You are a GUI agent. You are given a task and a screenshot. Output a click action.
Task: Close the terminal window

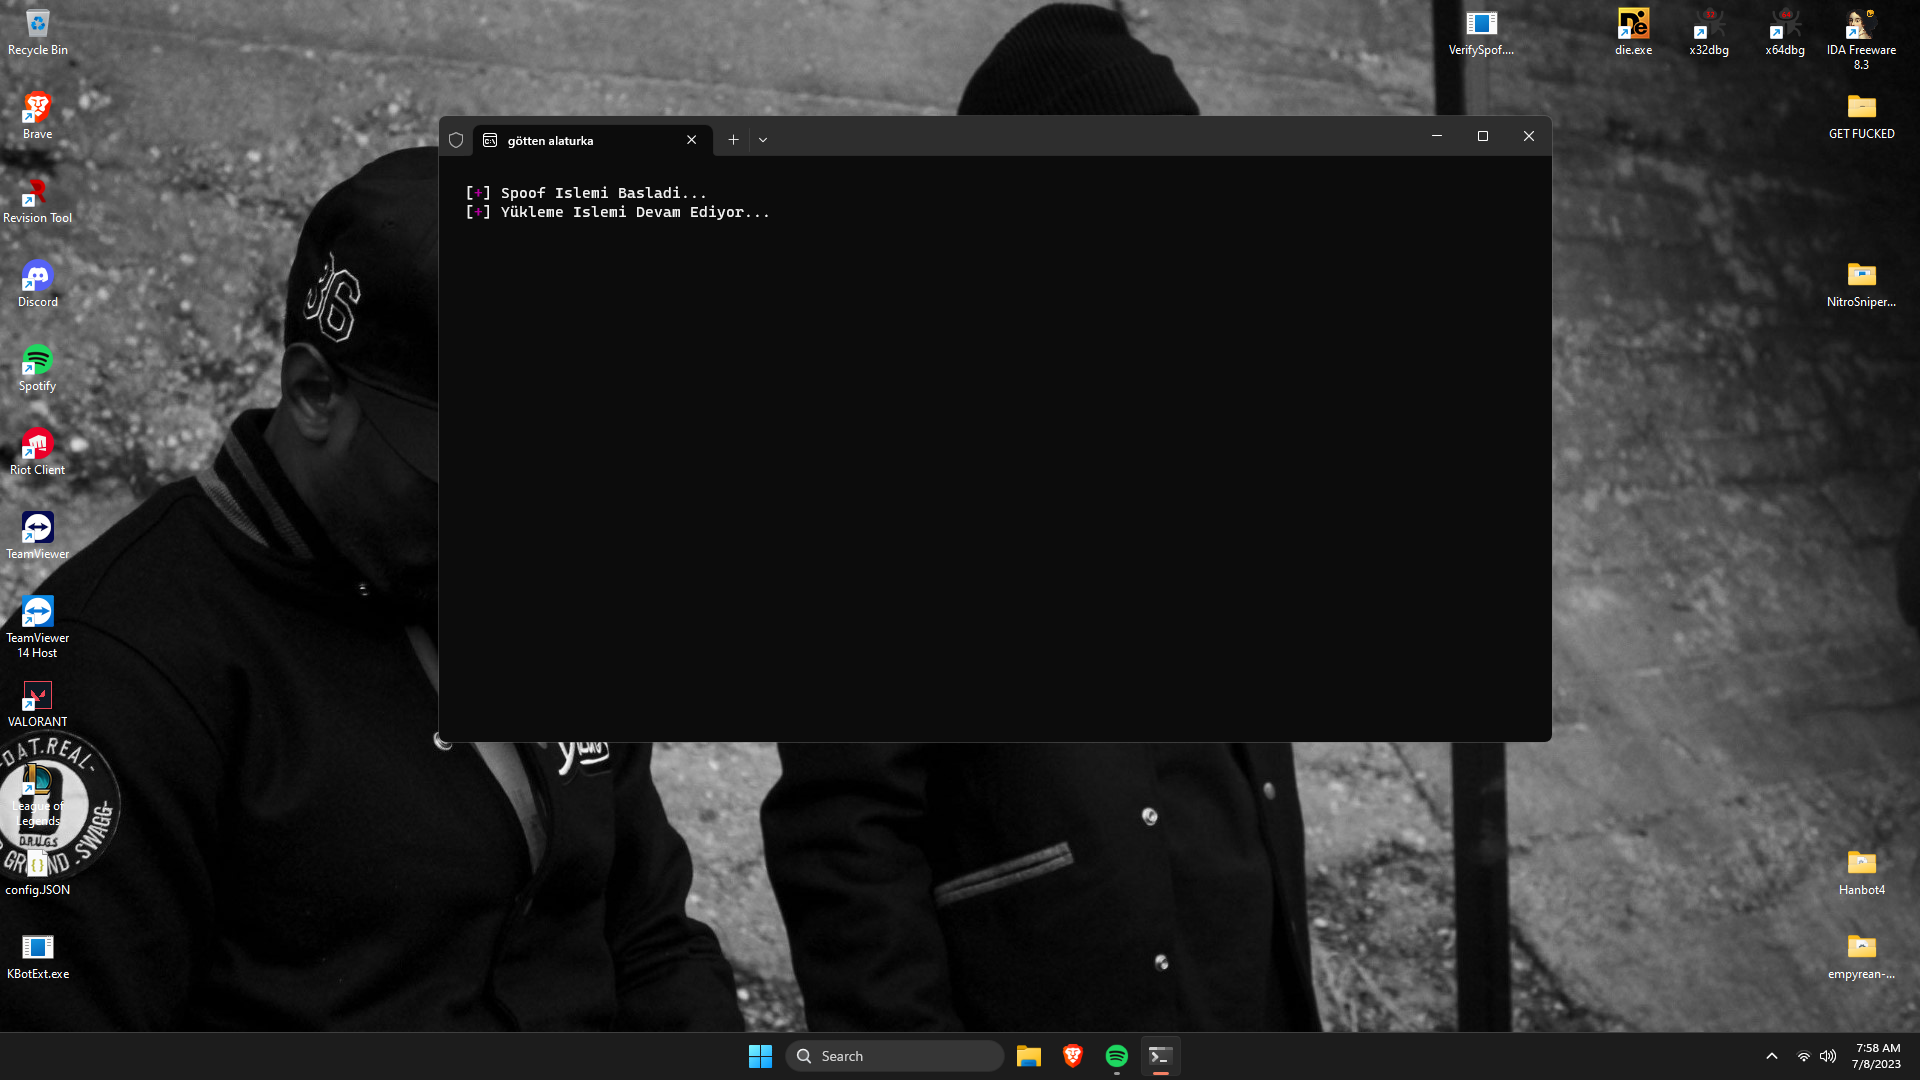click(1529, 136)
